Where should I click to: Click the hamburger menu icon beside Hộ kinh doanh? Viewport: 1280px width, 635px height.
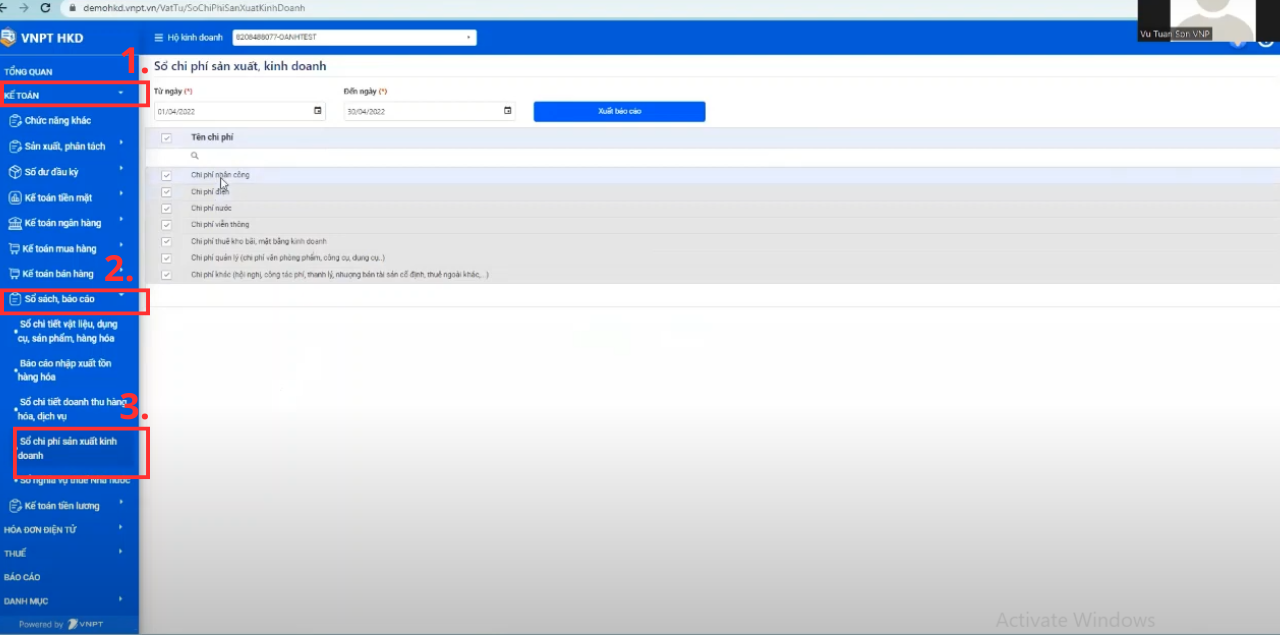tap(158, 38)
